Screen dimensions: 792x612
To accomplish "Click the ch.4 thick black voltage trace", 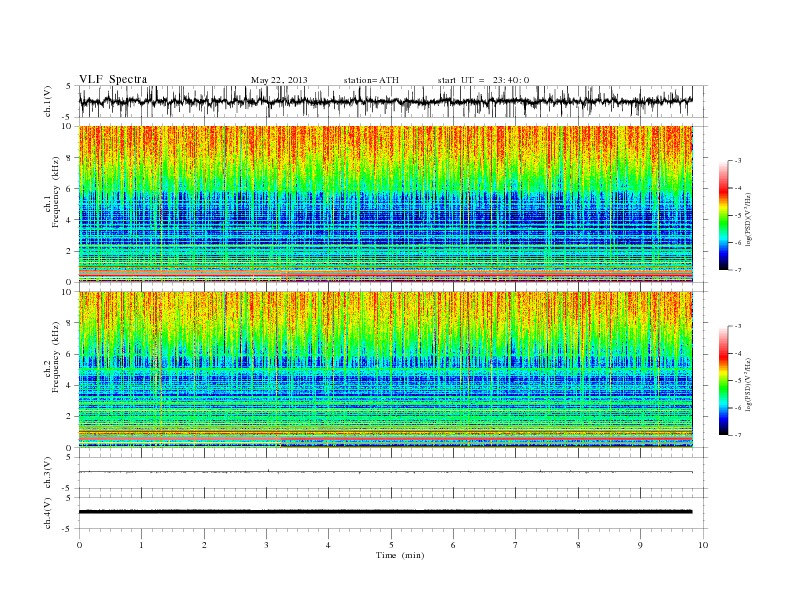I will point(386,512).
